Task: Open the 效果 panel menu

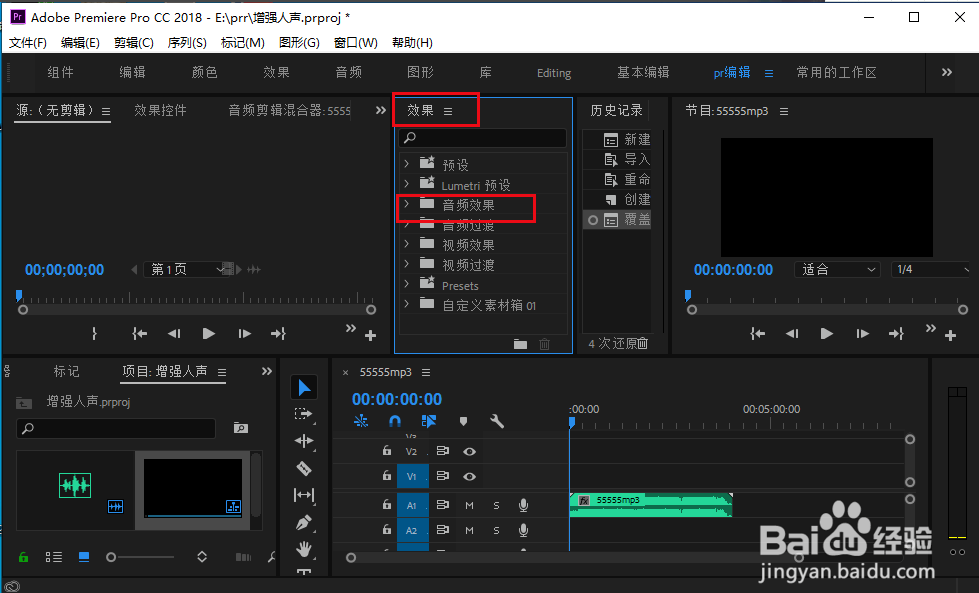Action: (448, 111)
